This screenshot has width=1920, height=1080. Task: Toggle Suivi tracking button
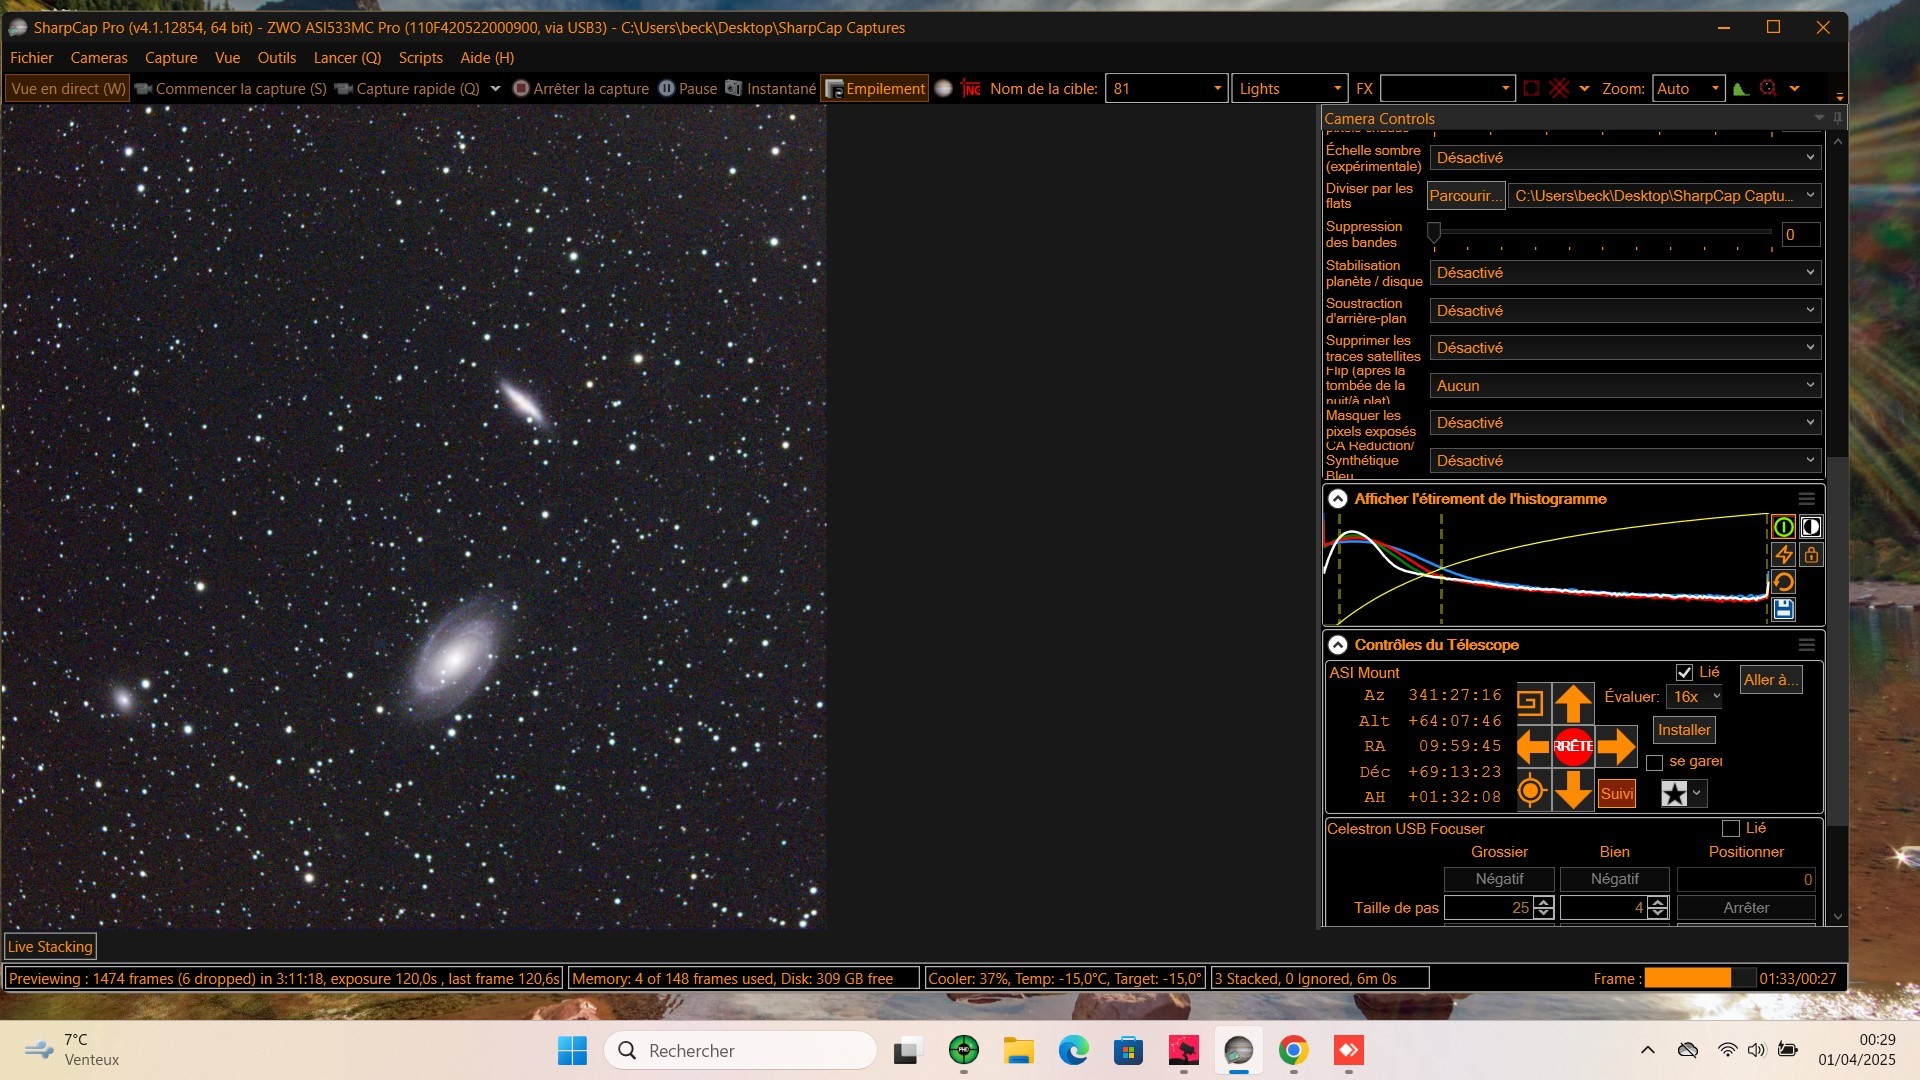click(1617, 794)
